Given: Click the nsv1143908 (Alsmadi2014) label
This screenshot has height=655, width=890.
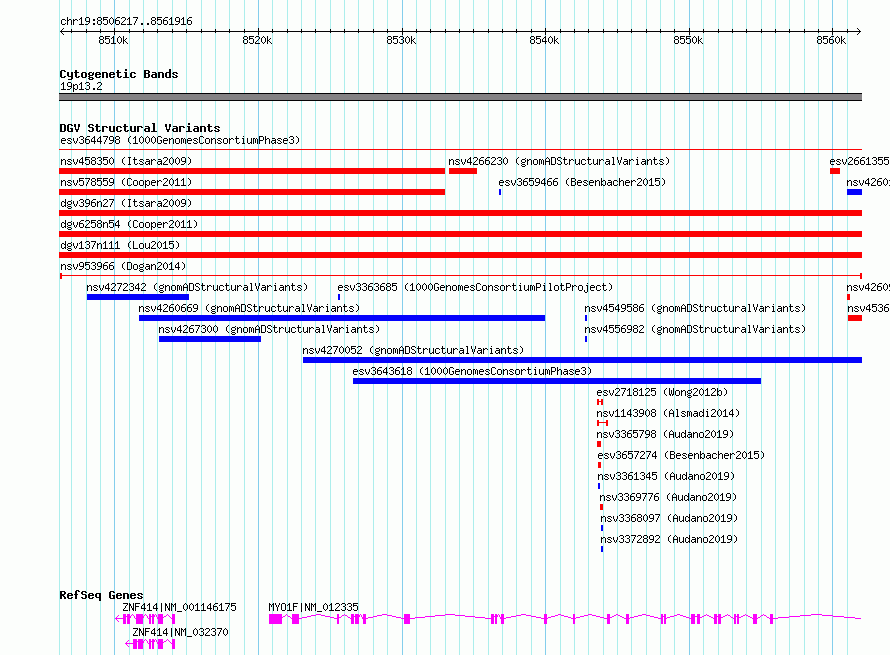Looking at the screenshot, I should 668,413.
